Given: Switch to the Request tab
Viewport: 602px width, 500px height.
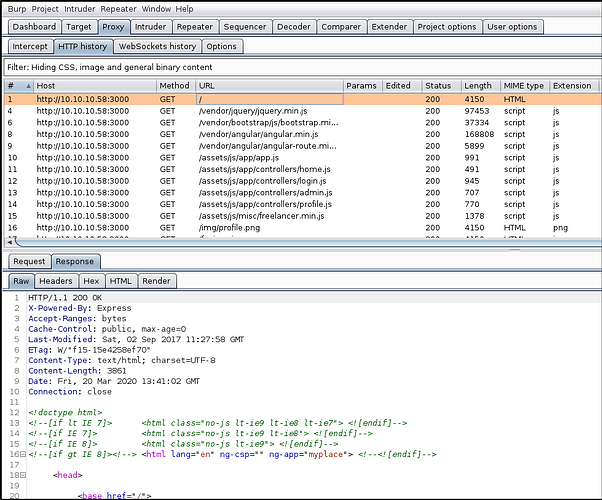Looking at the screenshot, I should click(29, 262).
